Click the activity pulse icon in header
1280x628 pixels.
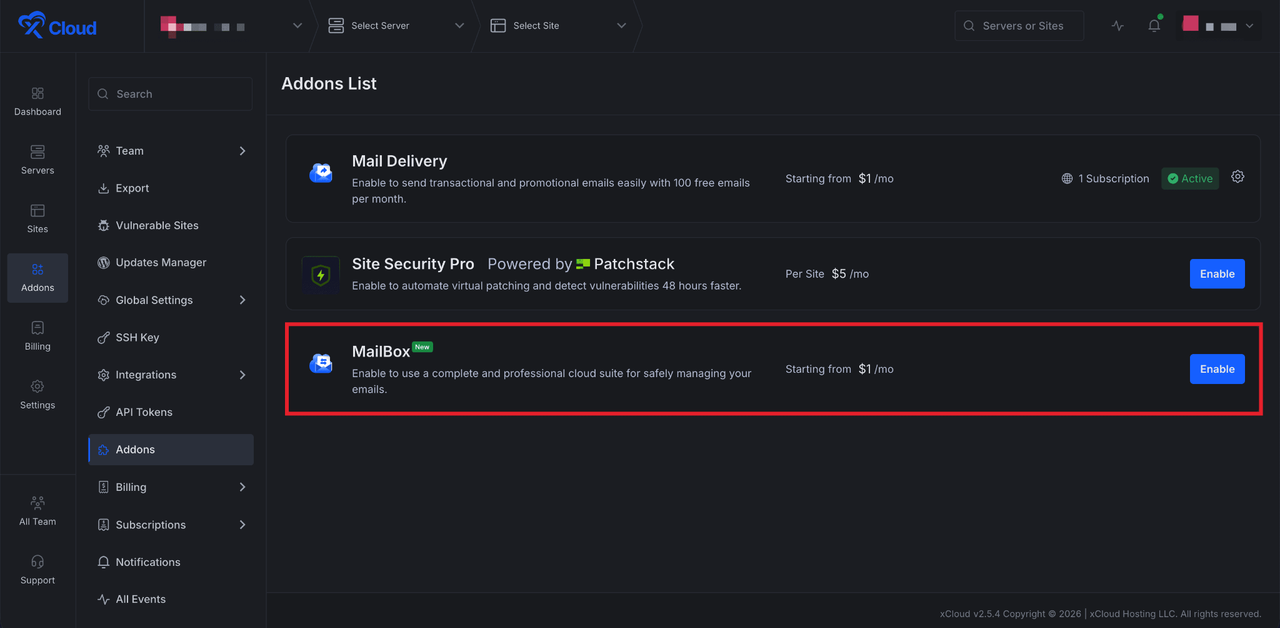[x=1118, y=26]
